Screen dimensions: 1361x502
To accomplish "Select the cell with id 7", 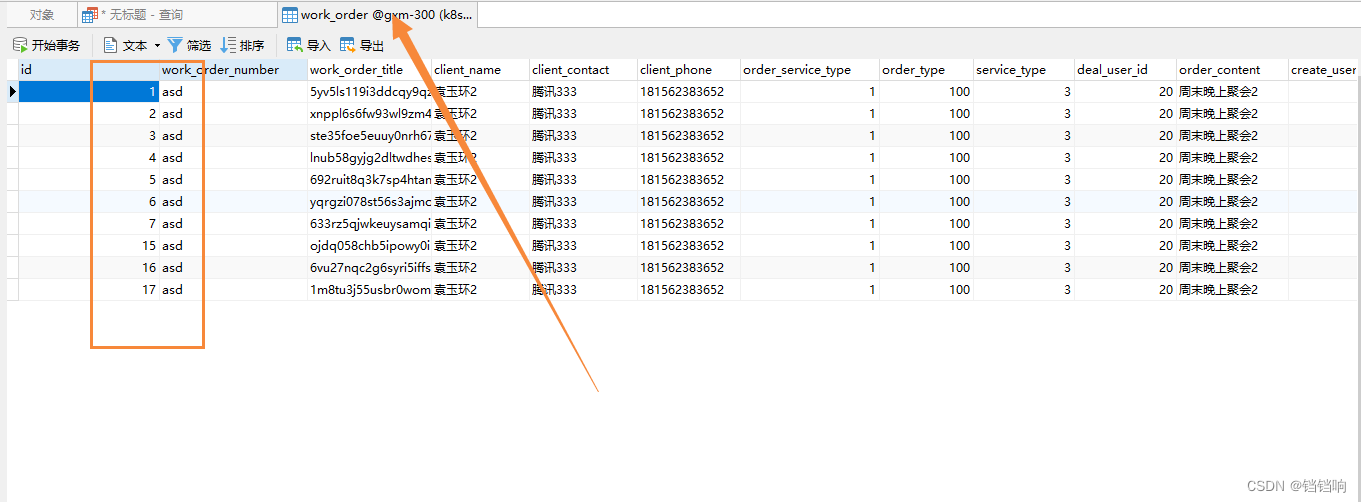I will (89, 223).
